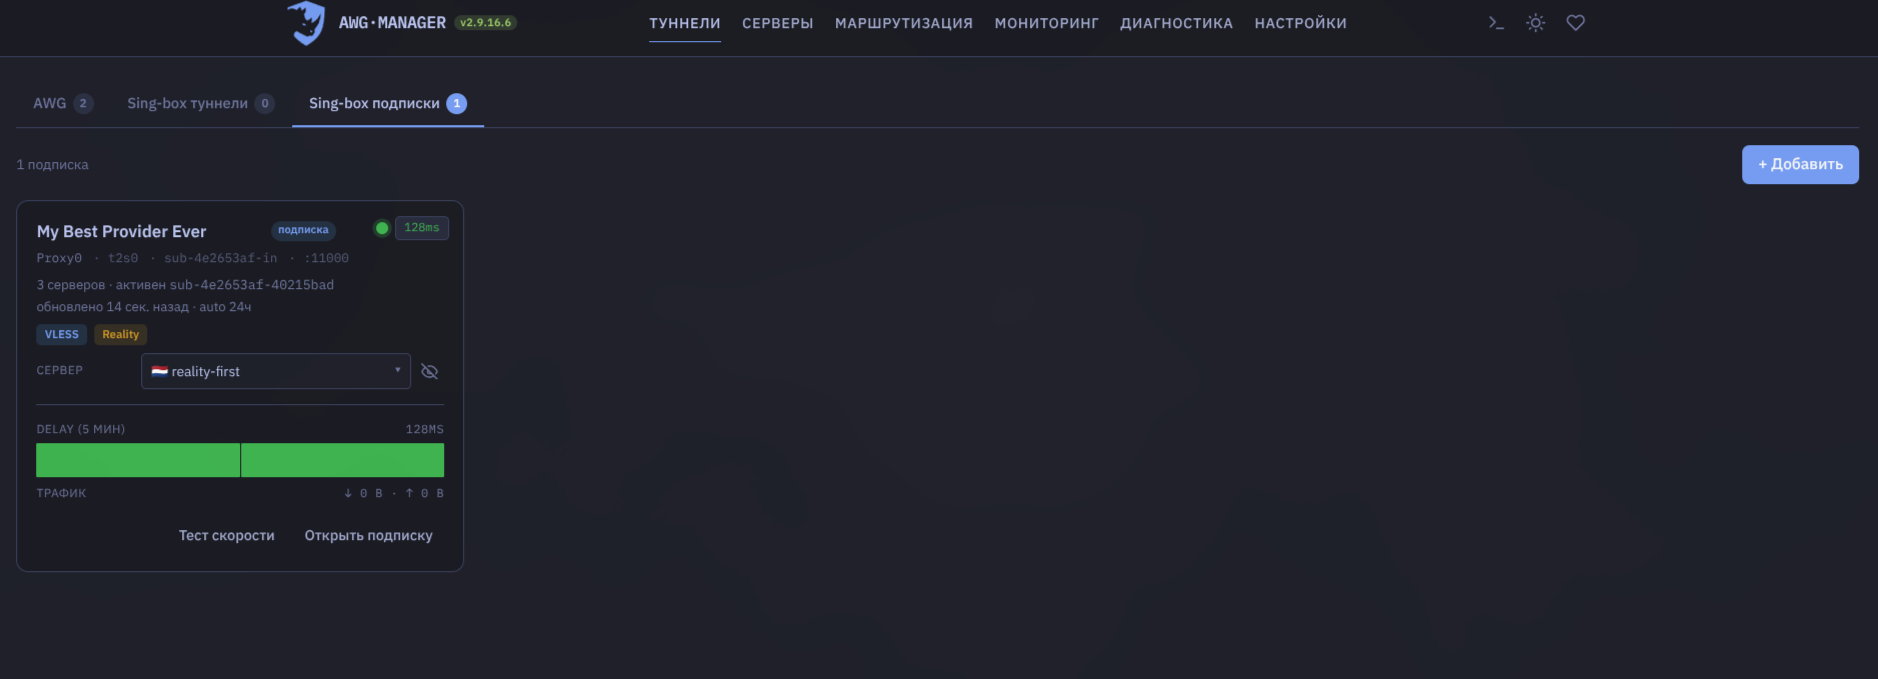Click the ТРАФИК label
Viewport: 1878px width, 679px height.
coord(62,493)
